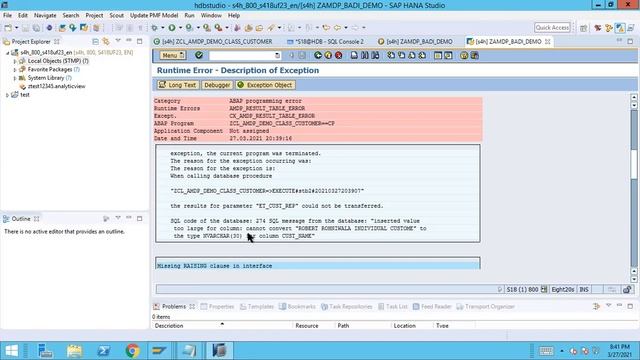Click the green checkmark Enter icon in SAP toolbar
640x360 pixels.
[x=199, y=55]
